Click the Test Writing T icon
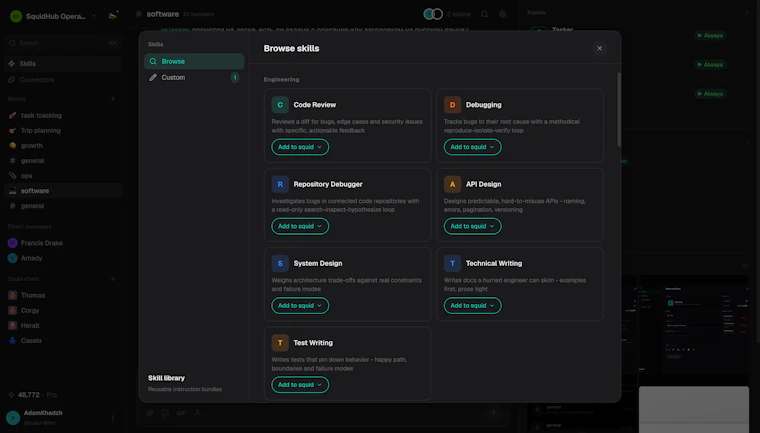This screenshot has width=760, height=433. (x=280, y=343)
